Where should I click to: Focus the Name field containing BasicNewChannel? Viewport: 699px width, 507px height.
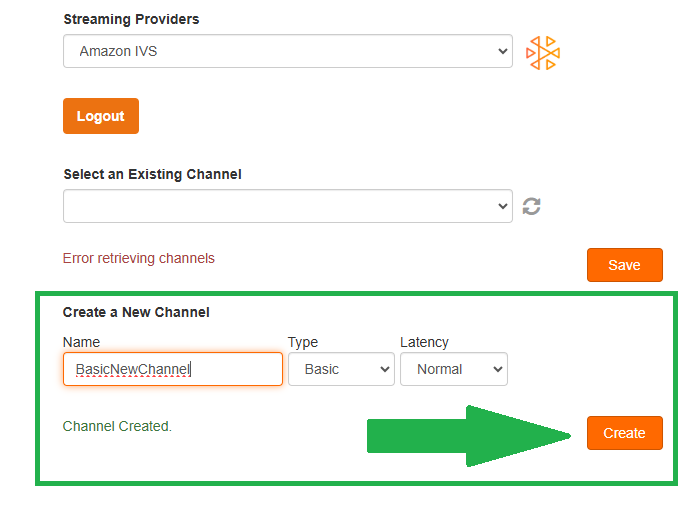[173, 369]
